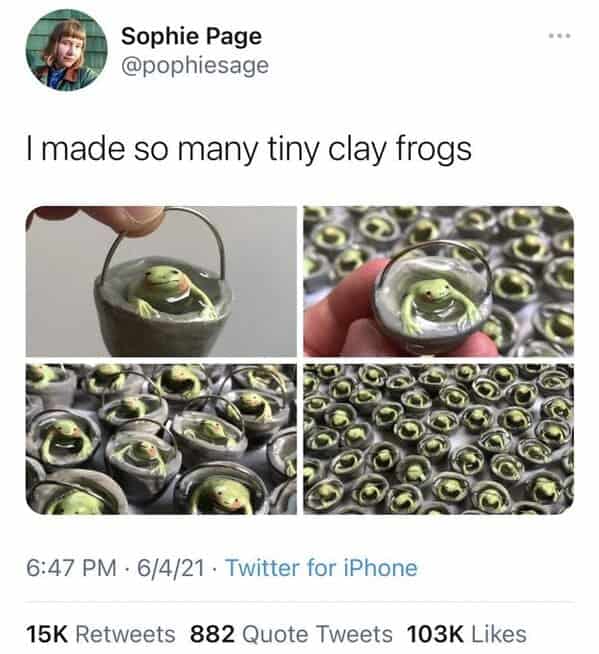Click the 6:47 PM timestamp
The image size is (599, 654).
pyautogui.click(x=71, y=568)
